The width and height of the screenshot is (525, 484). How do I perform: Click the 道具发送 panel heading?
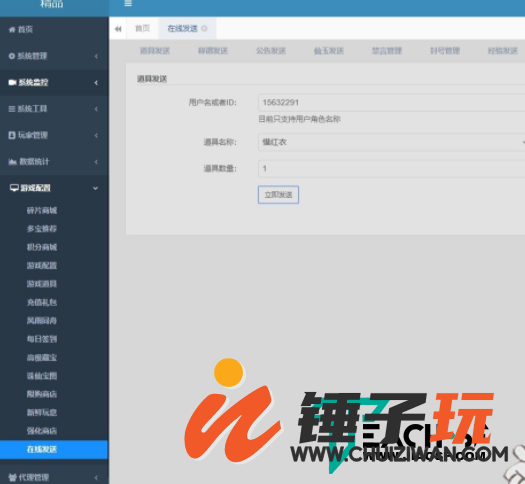[152, 79]
